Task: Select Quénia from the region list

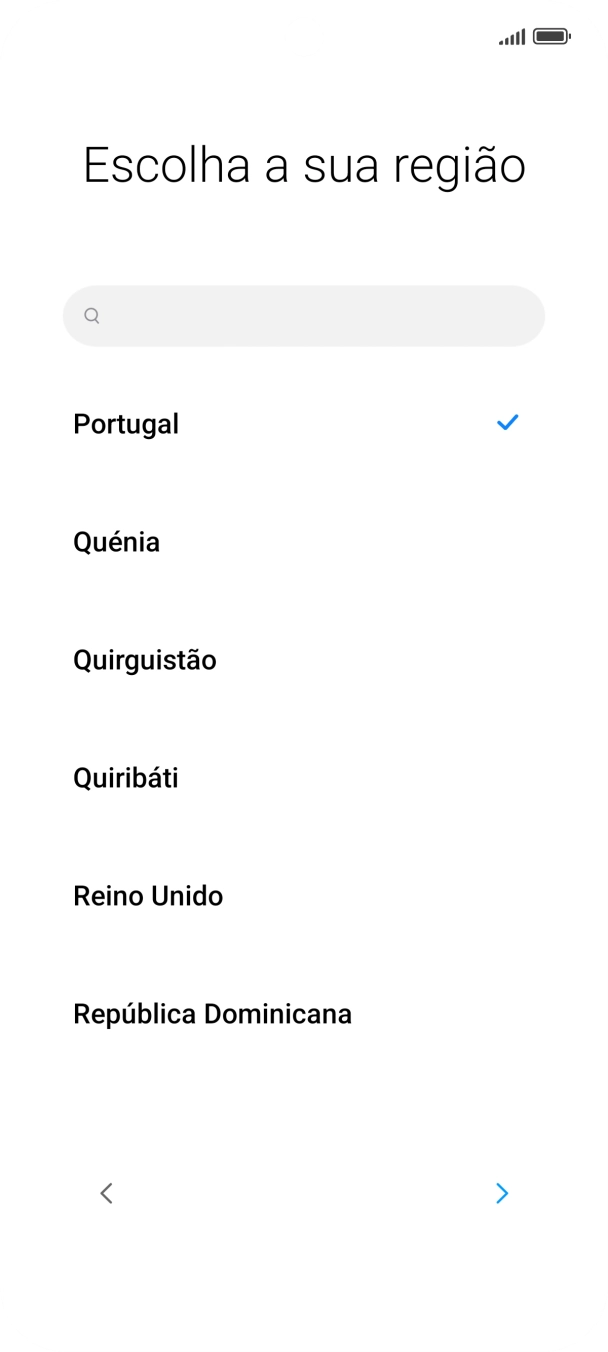Action: pyautogui.click(x=117, y=542)
